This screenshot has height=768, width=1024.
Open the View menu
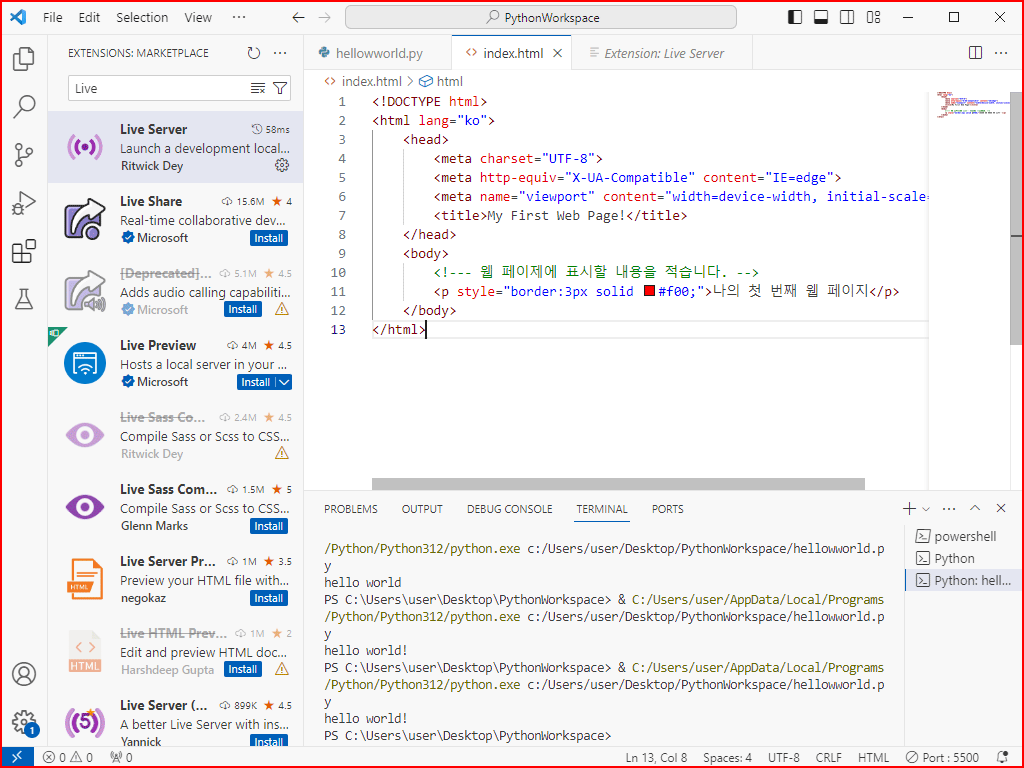coord(198,18)
